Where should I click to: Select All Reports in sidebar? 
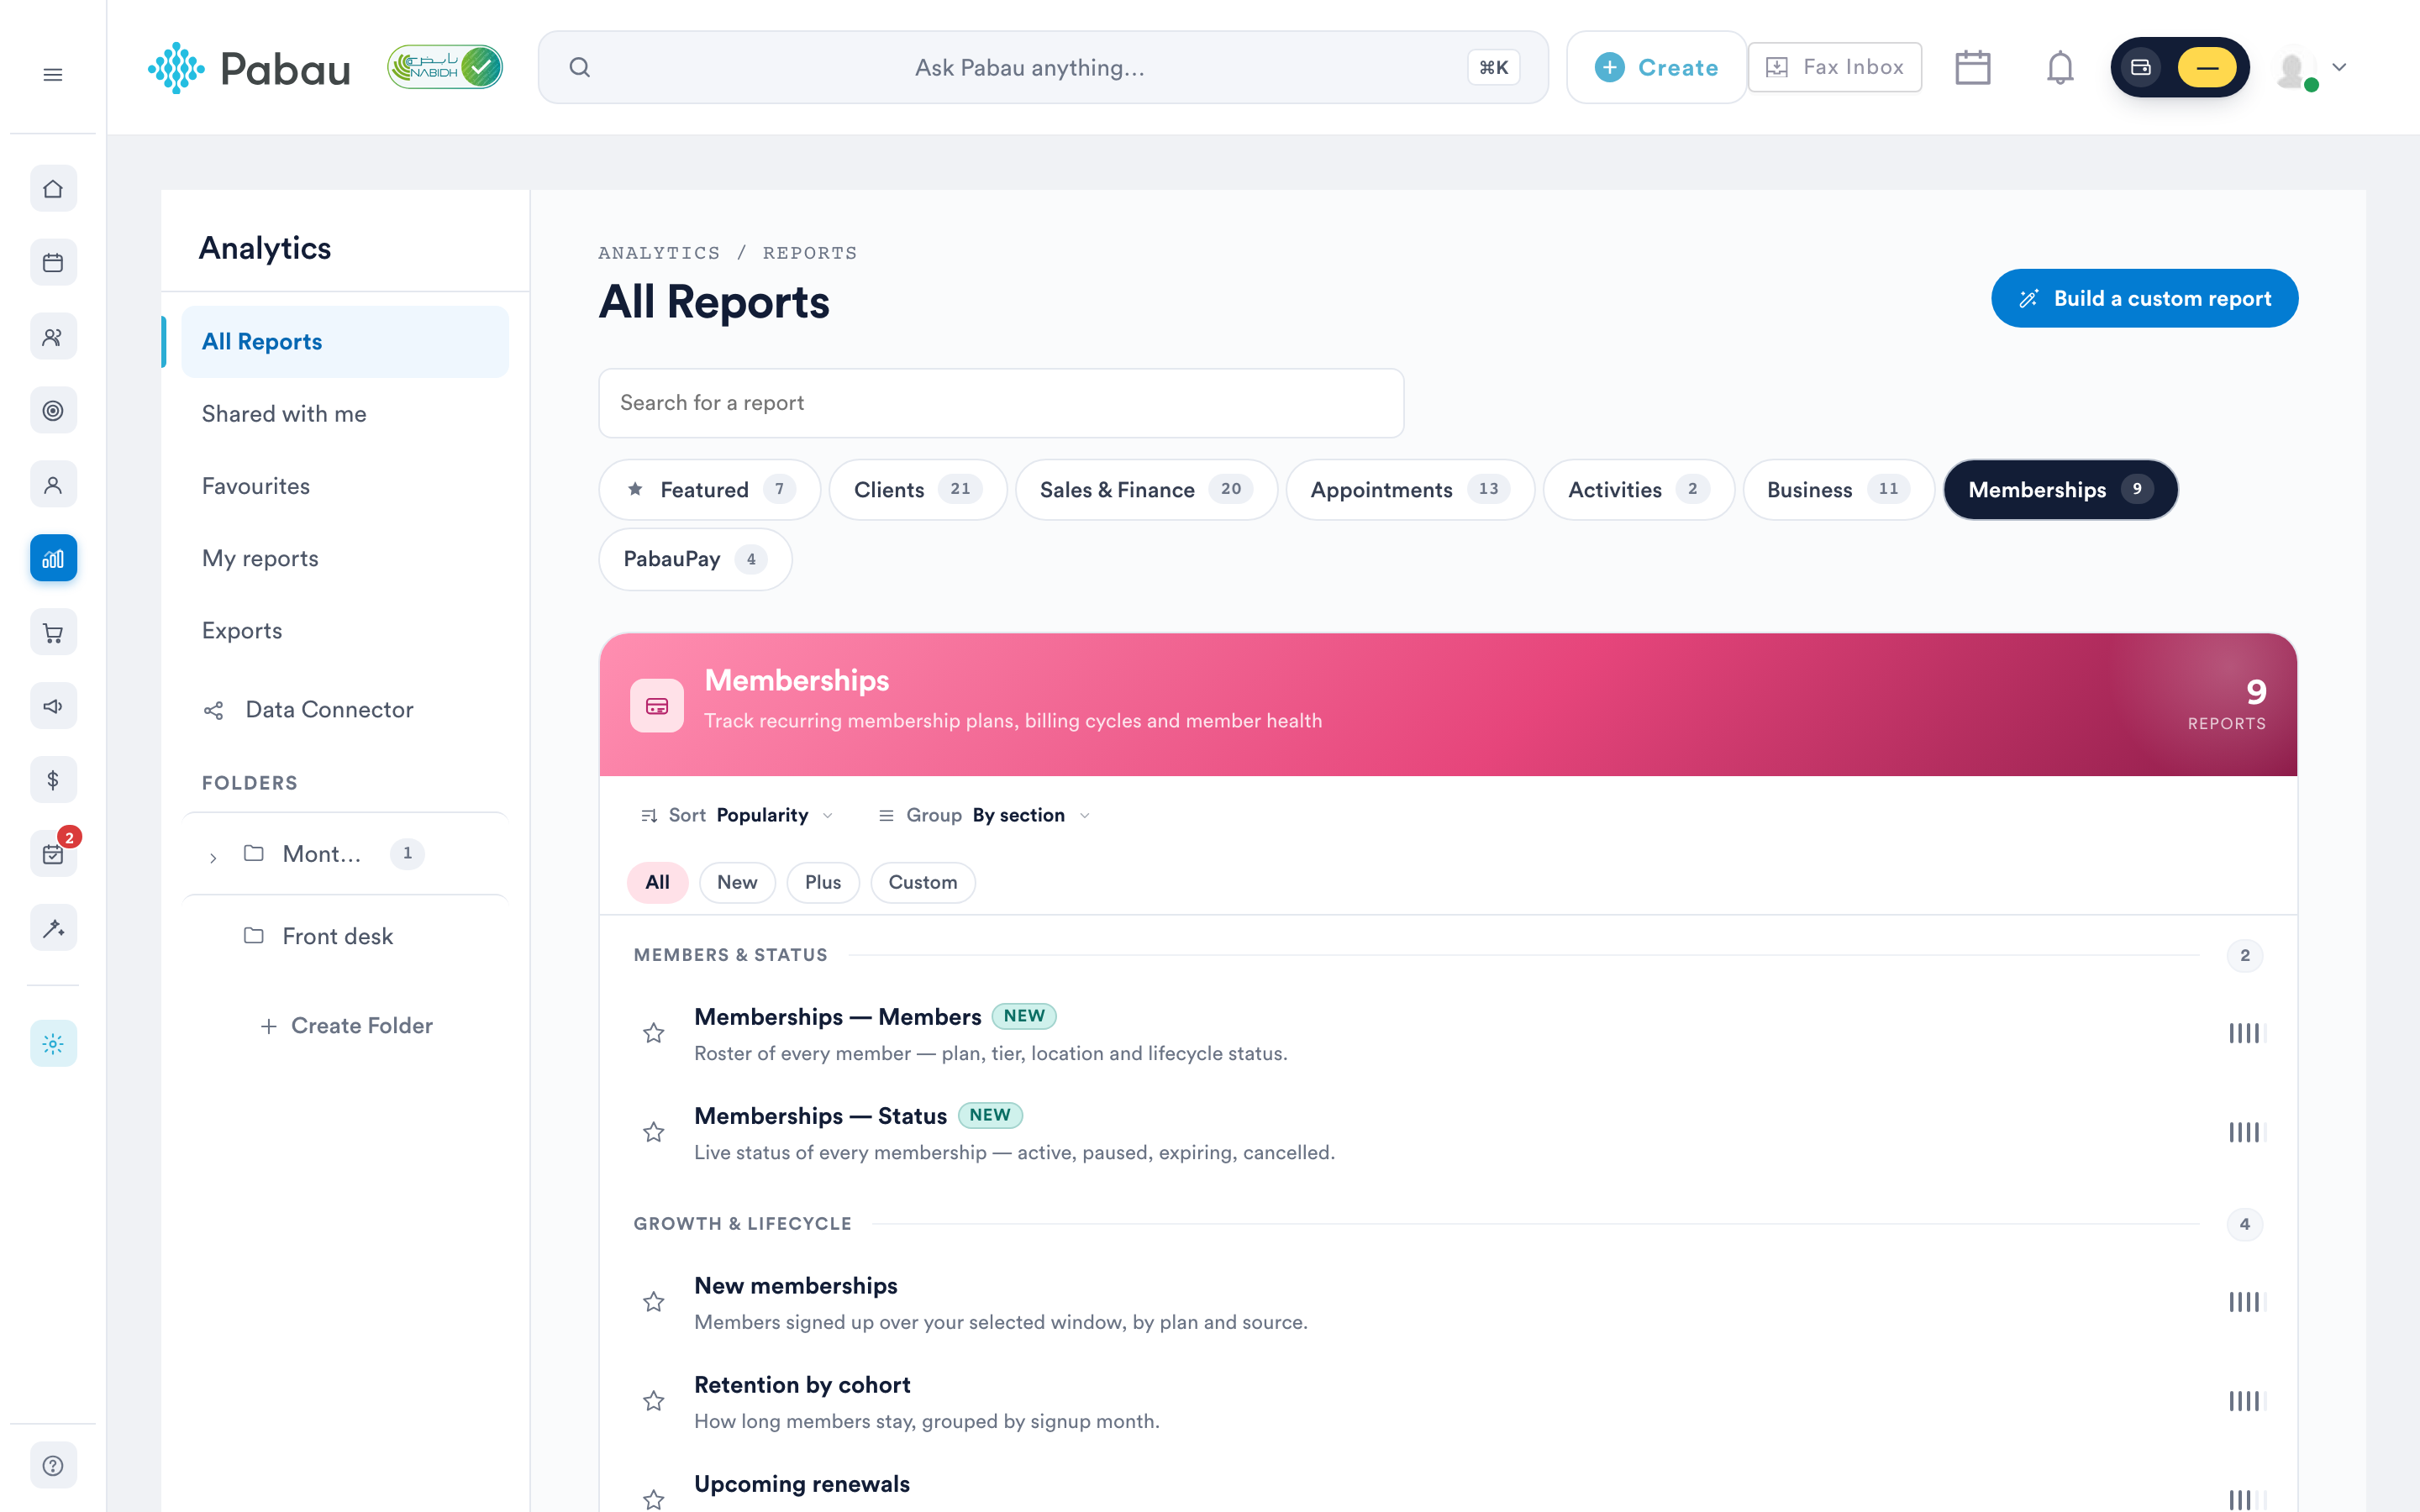345,342
